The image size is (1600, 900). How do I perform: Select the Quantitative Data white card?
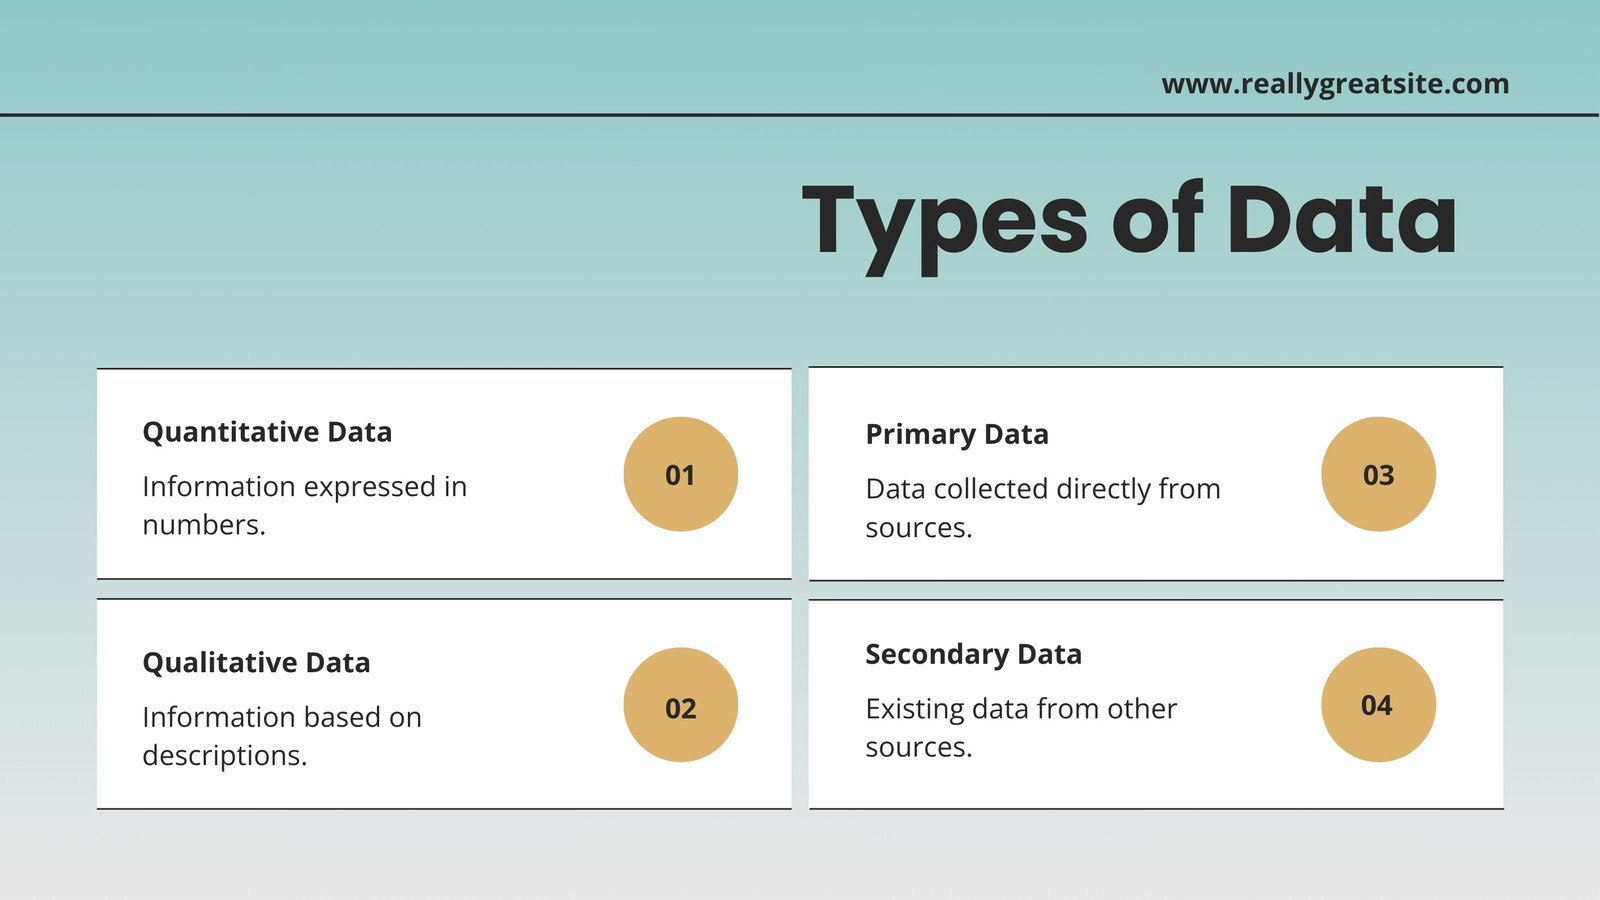click(x=444, y=474)
